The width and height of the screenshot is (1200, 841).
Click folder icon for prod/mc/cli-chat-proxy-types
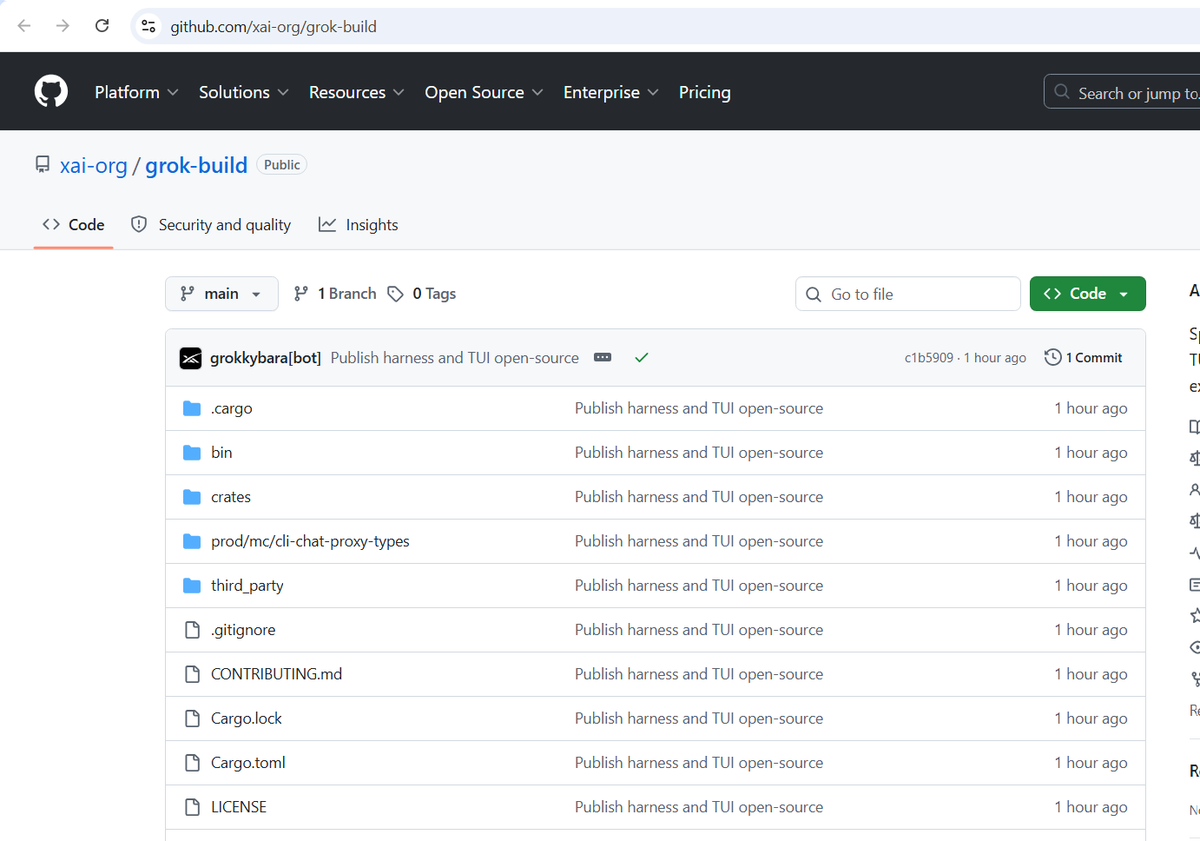(x=192, y=541)
